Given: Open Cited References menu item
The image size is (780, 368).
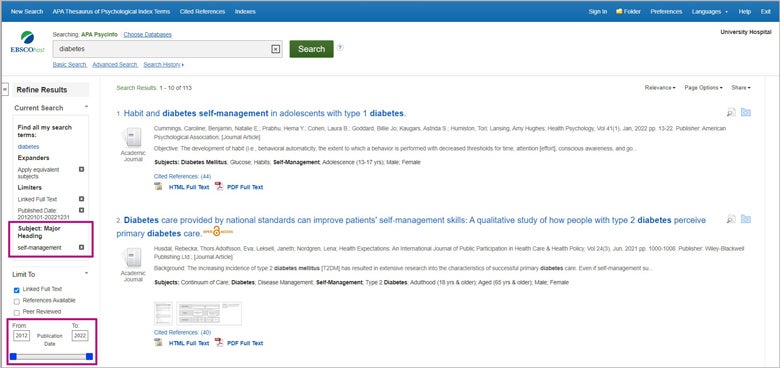Looking at the screenshot, I should coord(202,11).
